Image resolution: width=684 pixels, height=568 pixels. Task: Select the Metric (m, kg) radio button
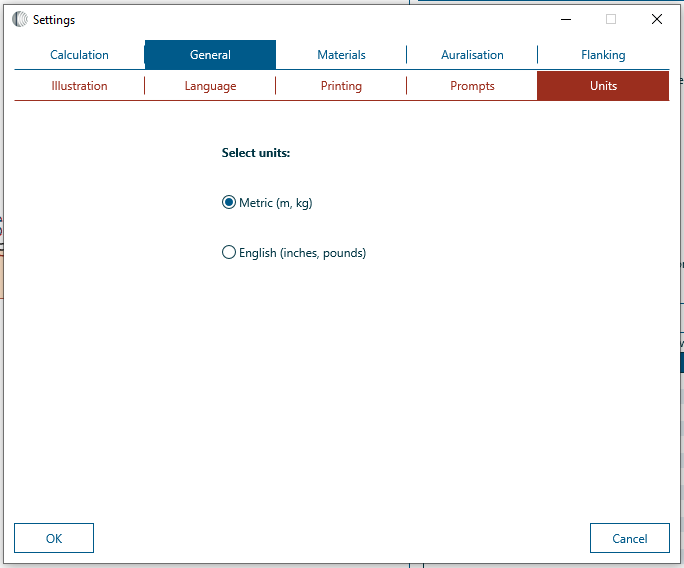click(x=229, y=202)
